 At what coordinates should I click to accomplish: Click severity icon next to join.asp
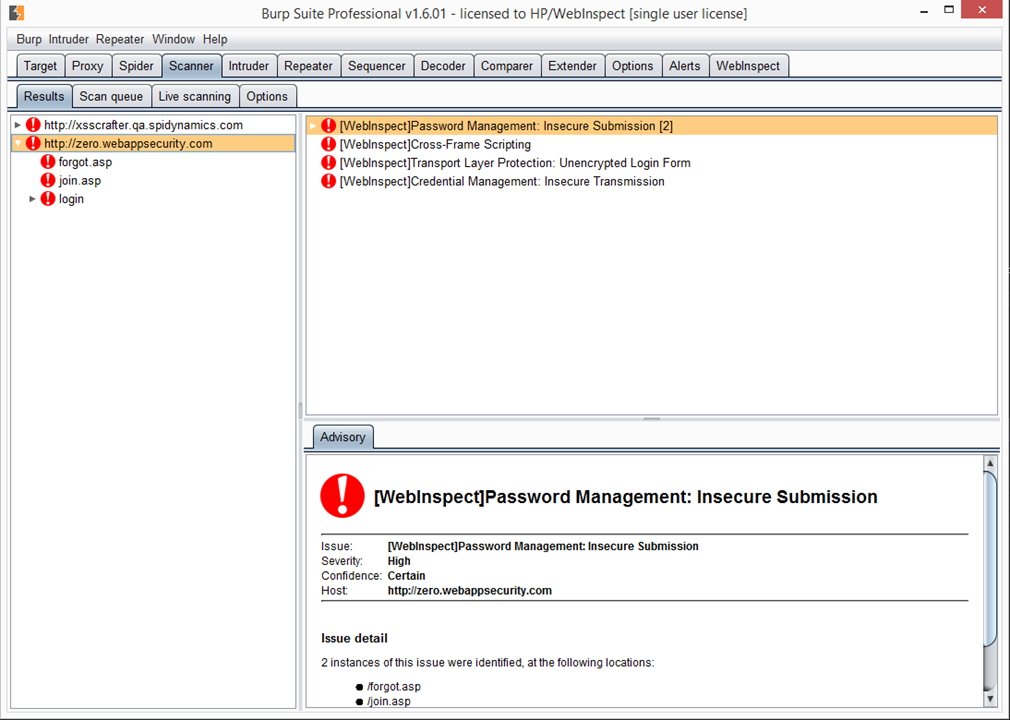pos(48,180)
